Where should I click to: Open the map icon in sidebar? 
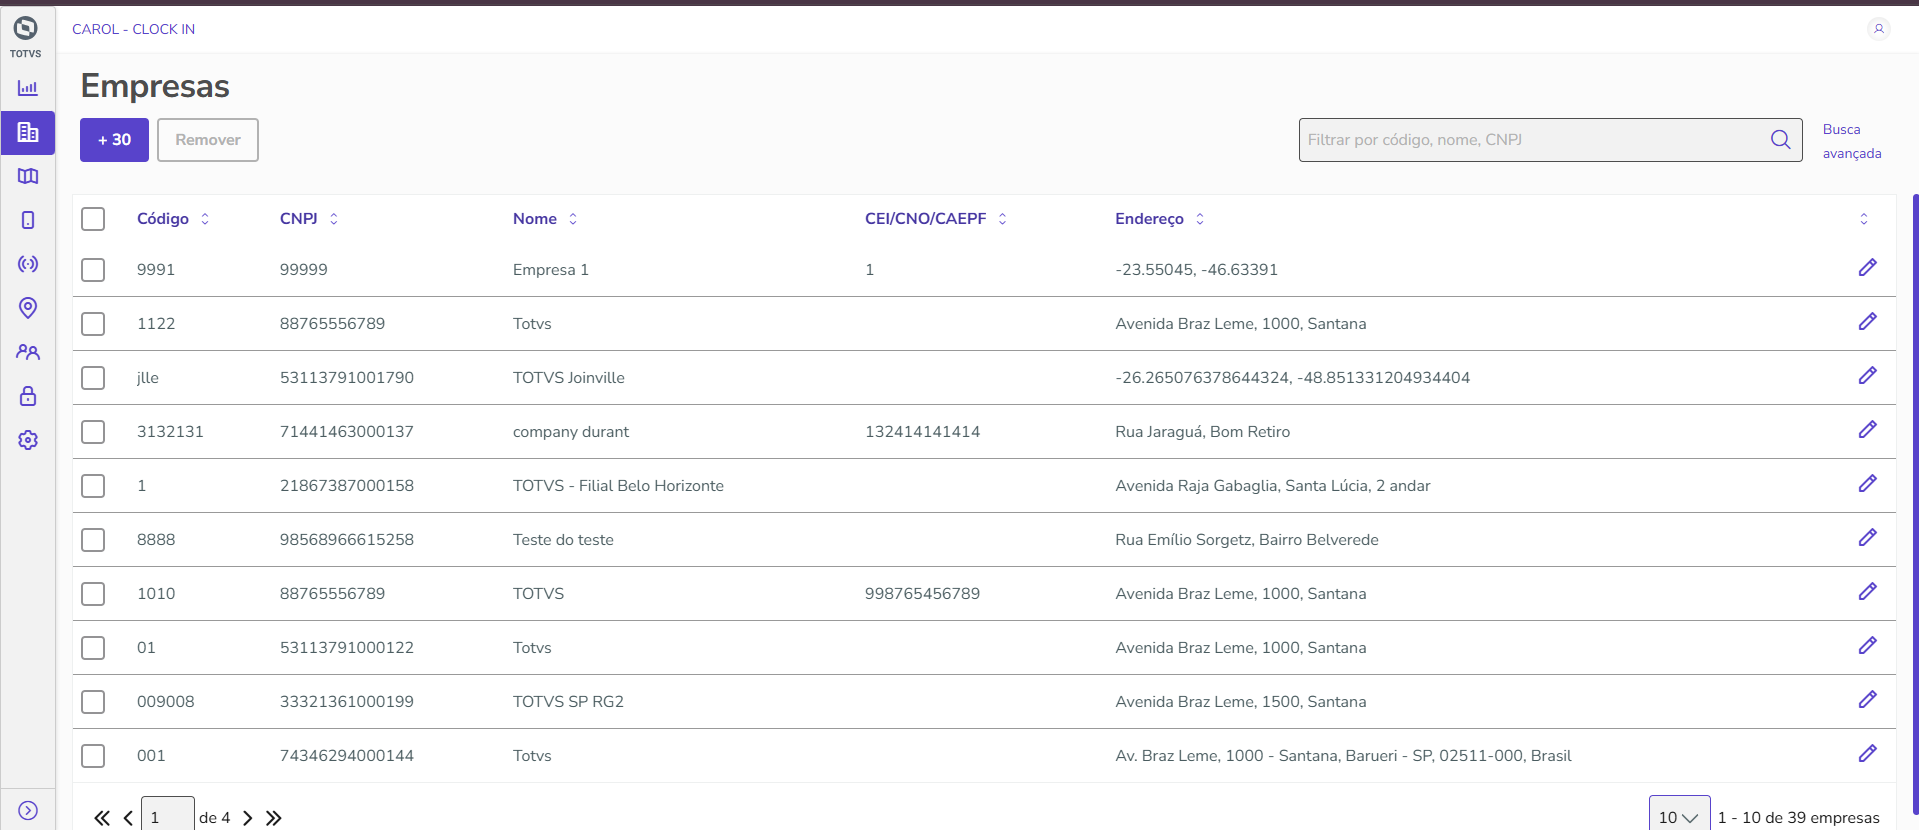[28, 176]
